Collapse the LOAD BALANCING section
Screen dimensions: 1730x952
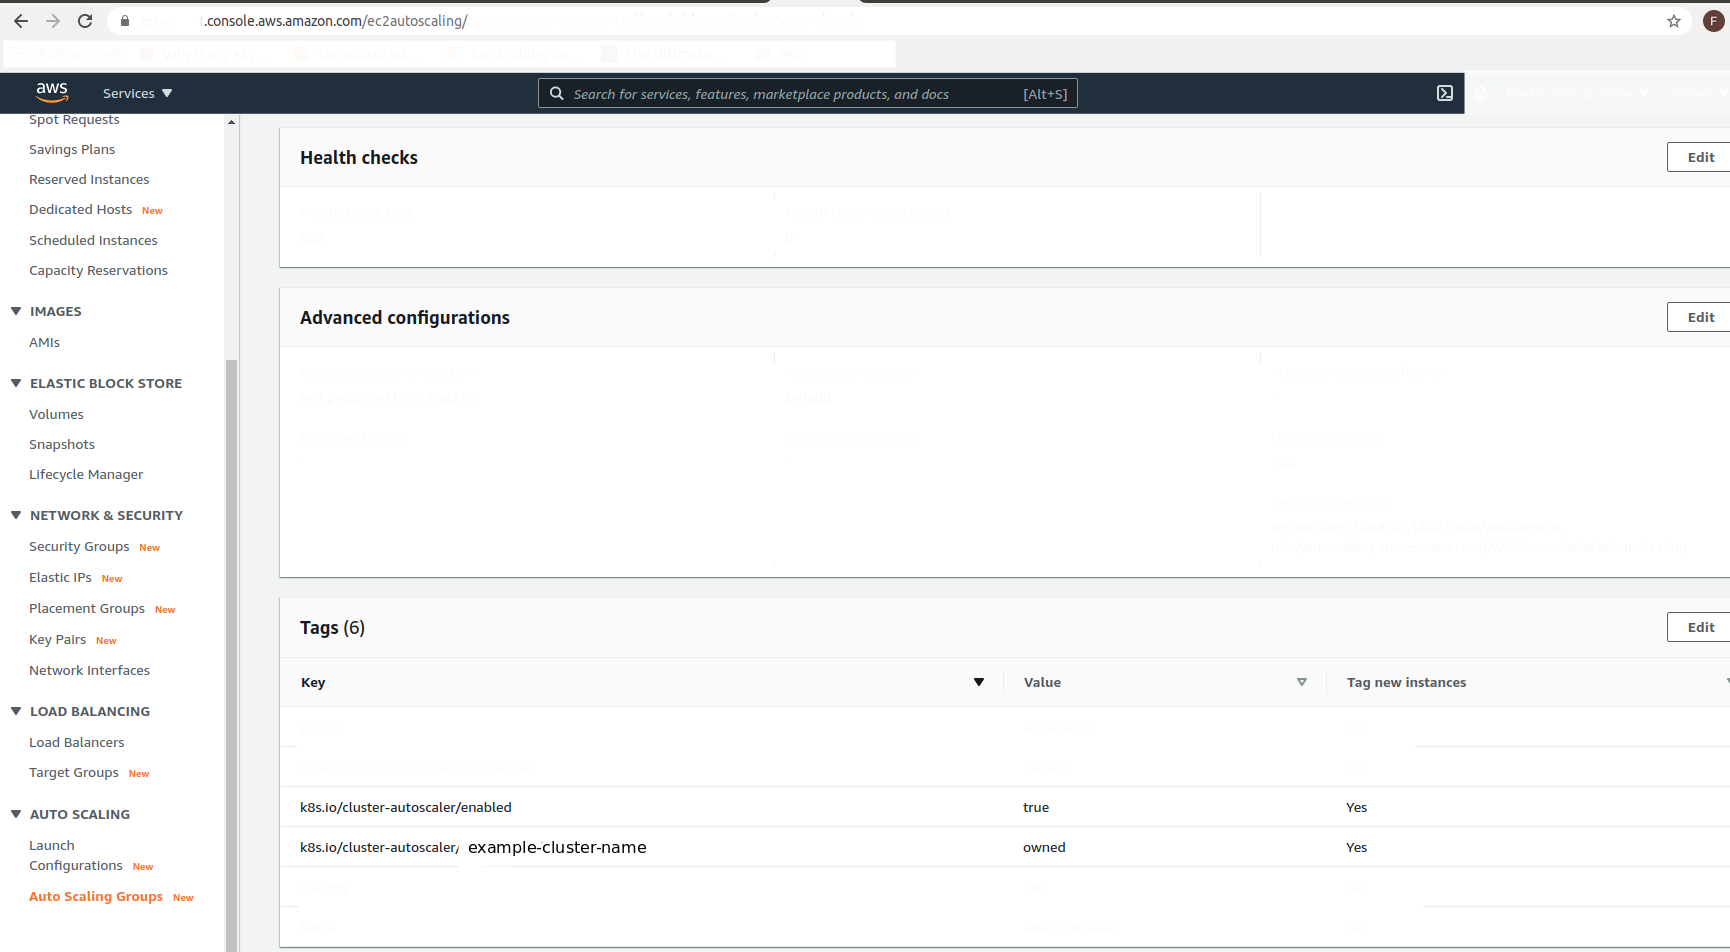[16, 711]
